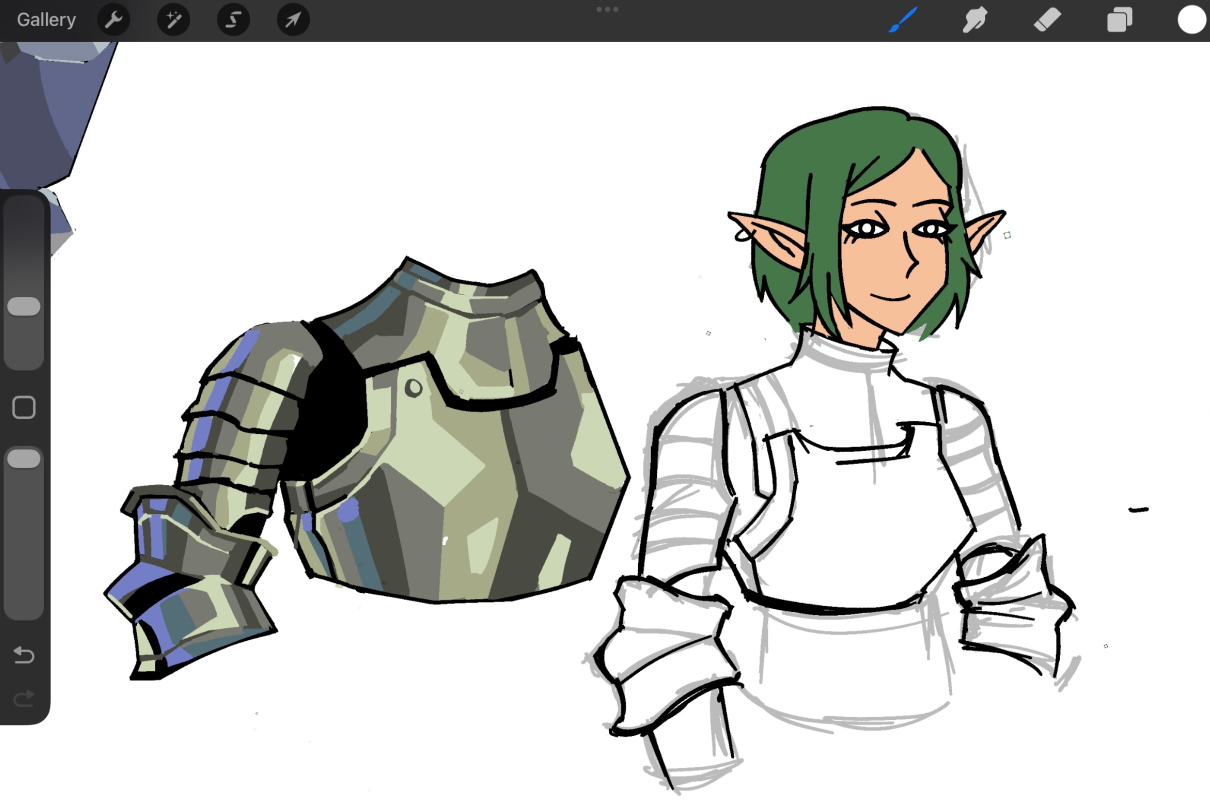Screen dimensions: 1210x811
Task: Select the Smudge tool
Action: 974,20
